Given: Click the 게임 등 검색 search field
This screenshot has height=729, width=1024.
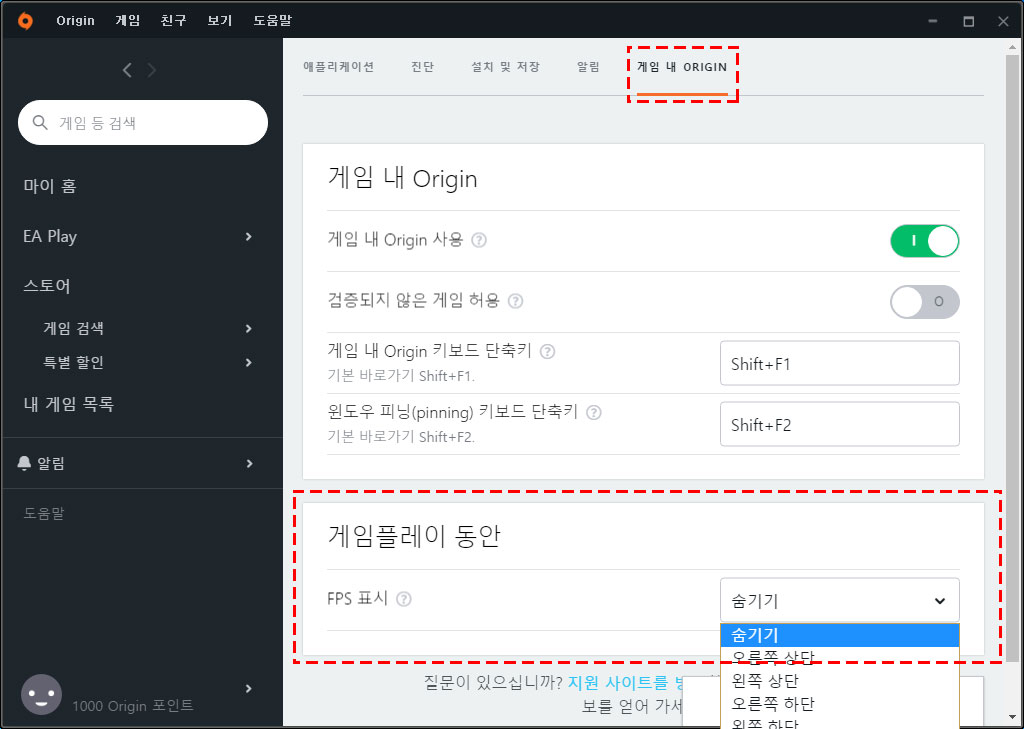Looking at the screenshot, I should click(x=143, y=122).
